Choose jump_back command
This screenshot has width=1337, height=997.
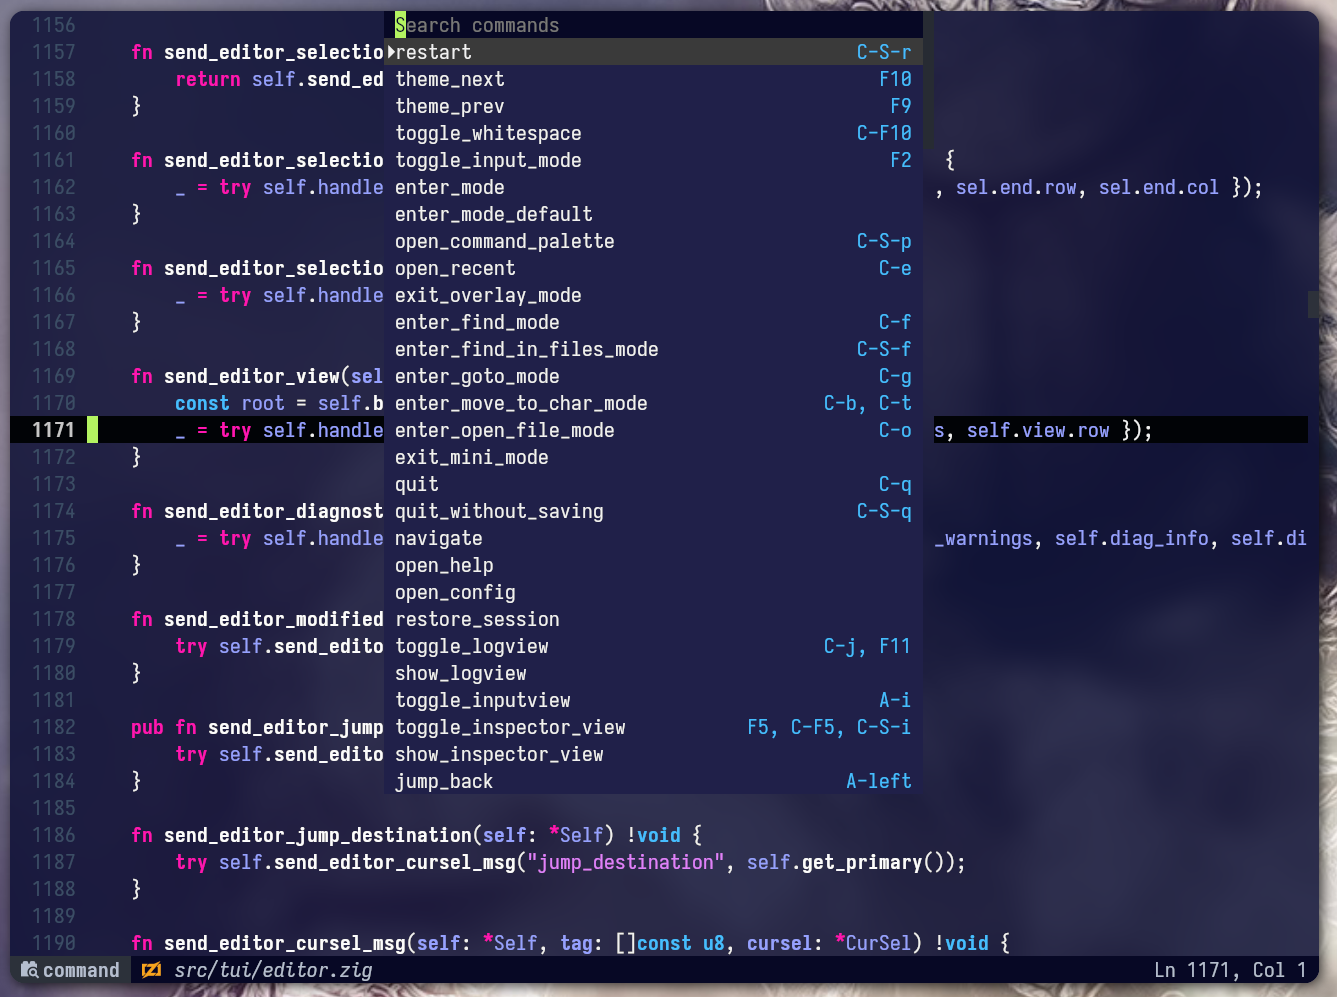coord(444,781)
